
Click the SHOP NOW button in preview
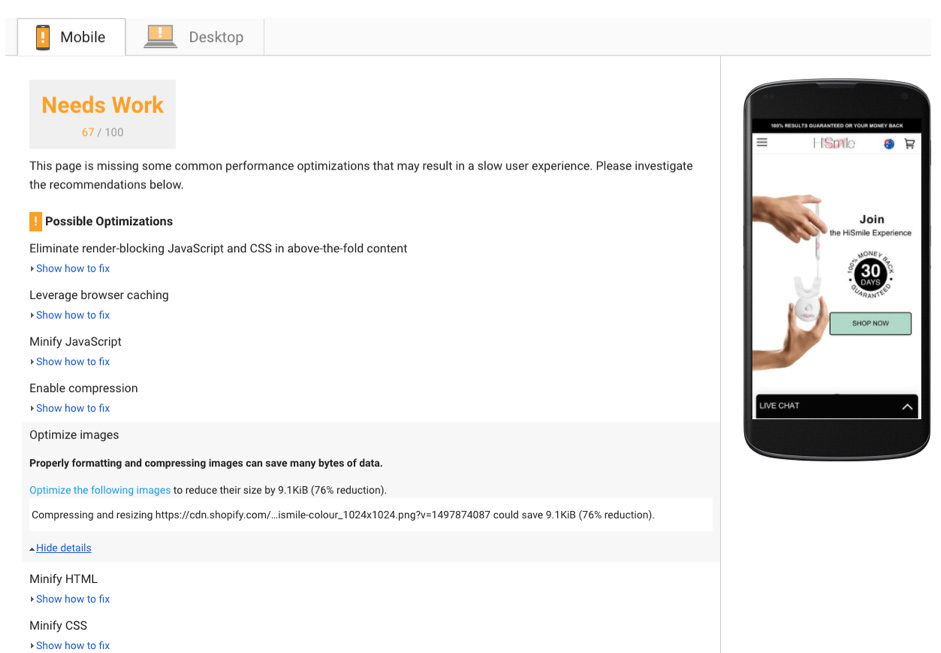pyautogui.click(x=870, y=323)
